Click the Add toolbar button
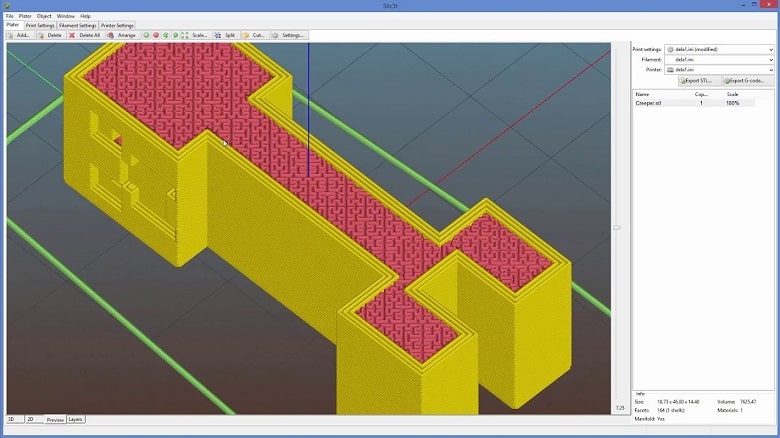 point(19,35)
